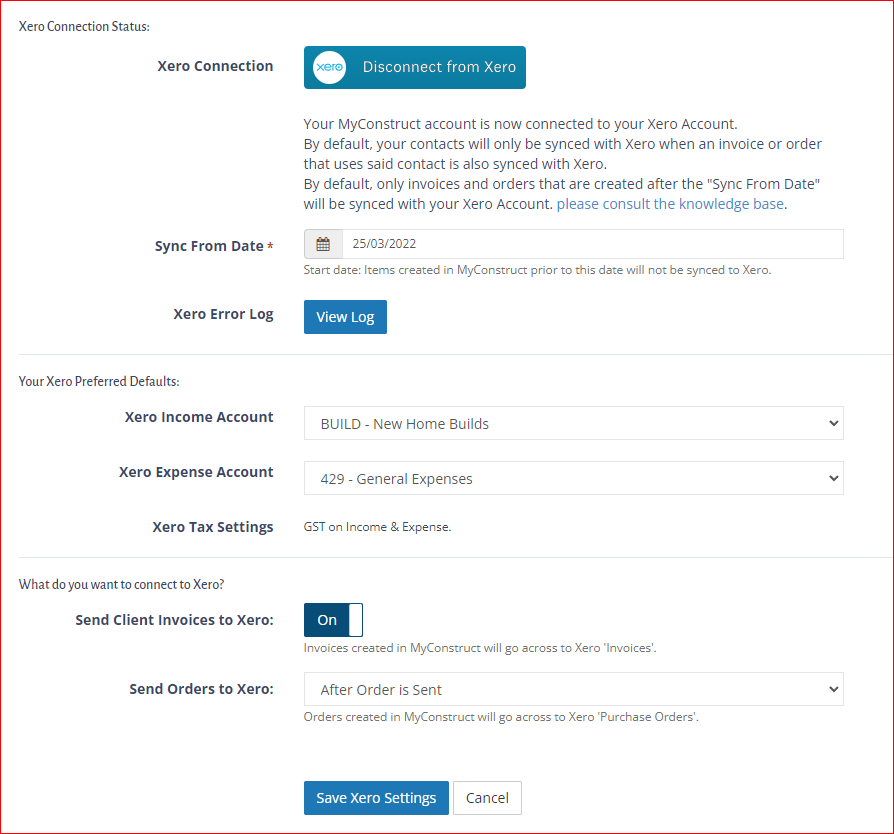The width and height of the screenshot is (894, 834).
Task: Follow the knowledge base link
Action: 670,204
